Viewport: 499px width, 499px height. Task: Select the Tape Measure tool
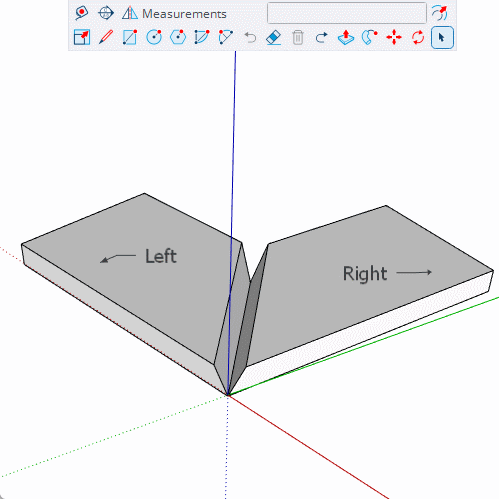(81, 13)
